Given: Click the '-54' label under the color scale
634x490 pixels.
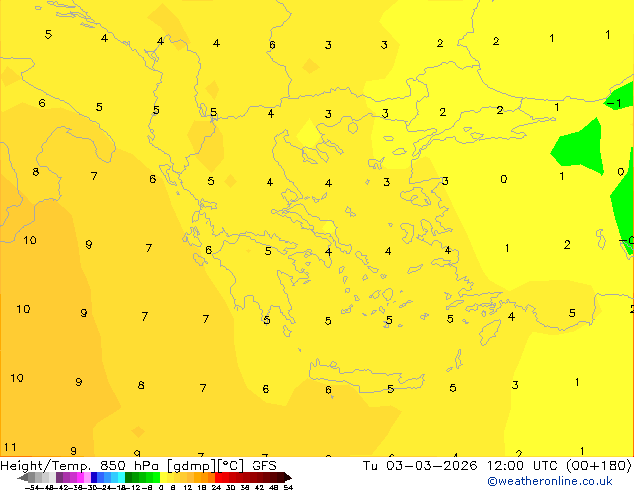Looking at the screenshot, I should (x=32, y=487).
